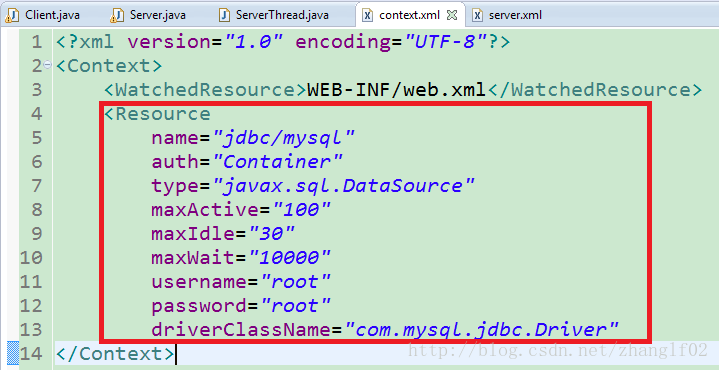Screen dimensions: 719x370
Task: Click line number 4 in gutter
Action: point(37,114)
